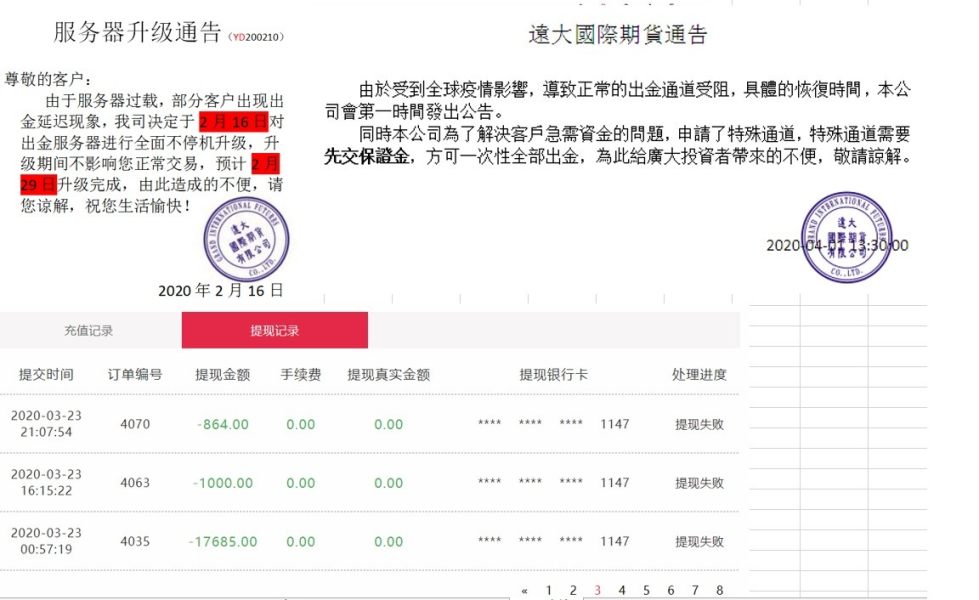This screenshot has width=979, height=600.
Task: Open page 4 of withdrawal records
Action: (x=622, y=590)
